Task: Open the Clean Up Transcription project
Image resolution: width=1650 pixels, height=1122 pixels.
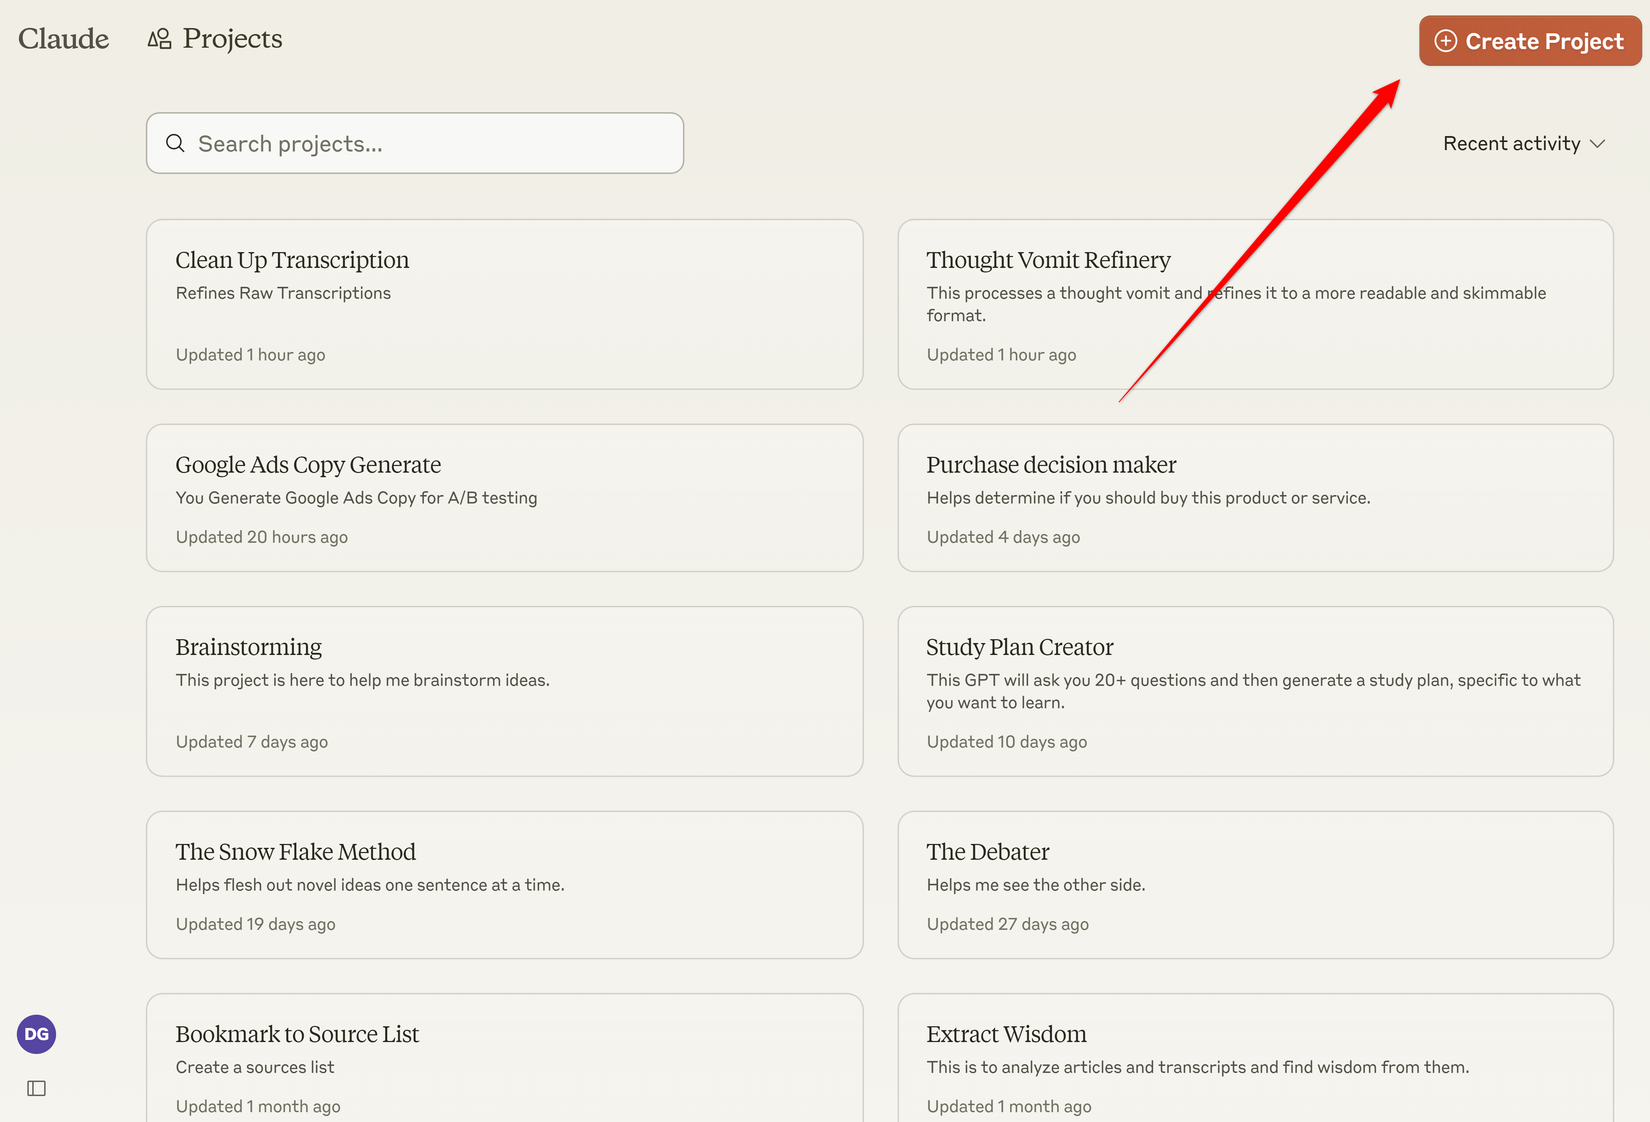Action: pos(505,304)
